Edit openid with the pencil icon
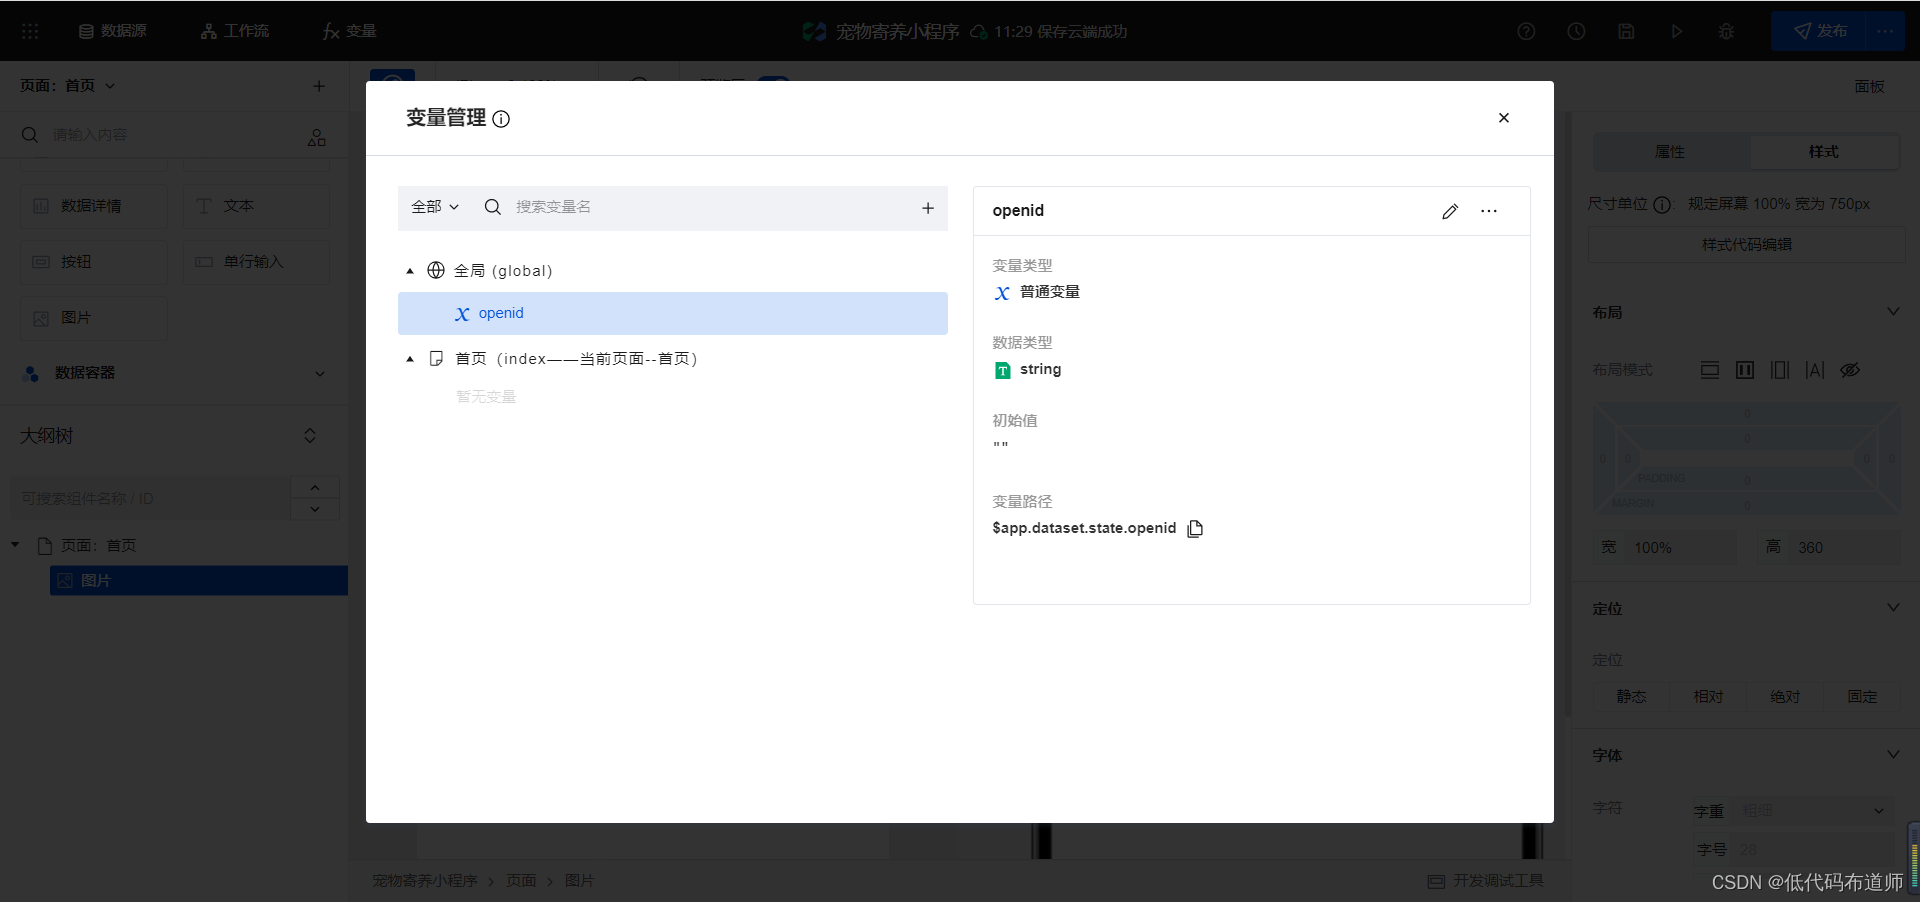Viewport: 1920px width, 902px height. coord(1450,211)
